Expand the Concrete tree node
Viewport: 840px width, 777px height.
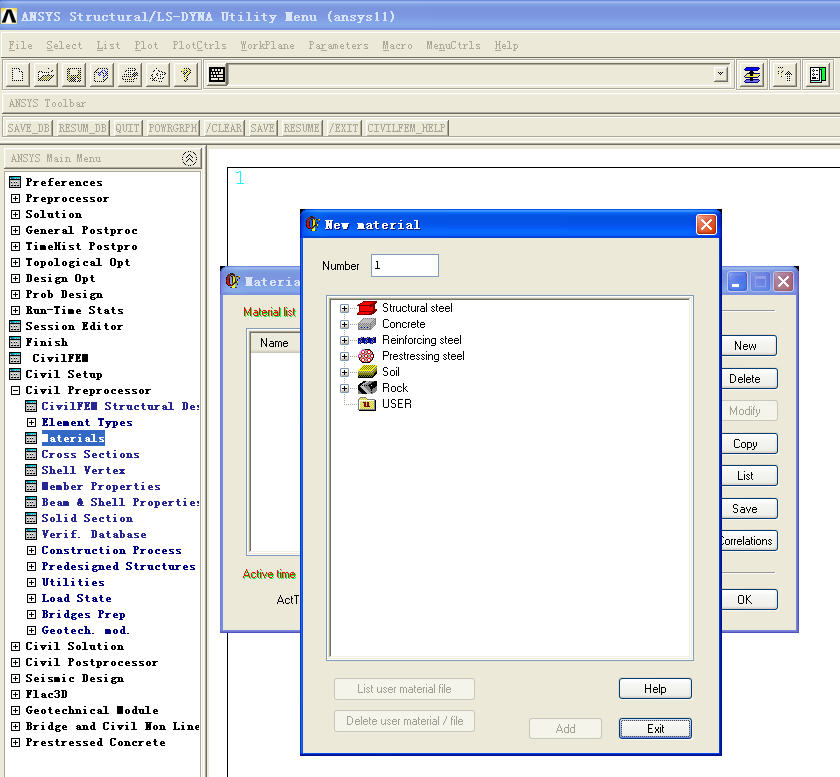click(344, 325)
